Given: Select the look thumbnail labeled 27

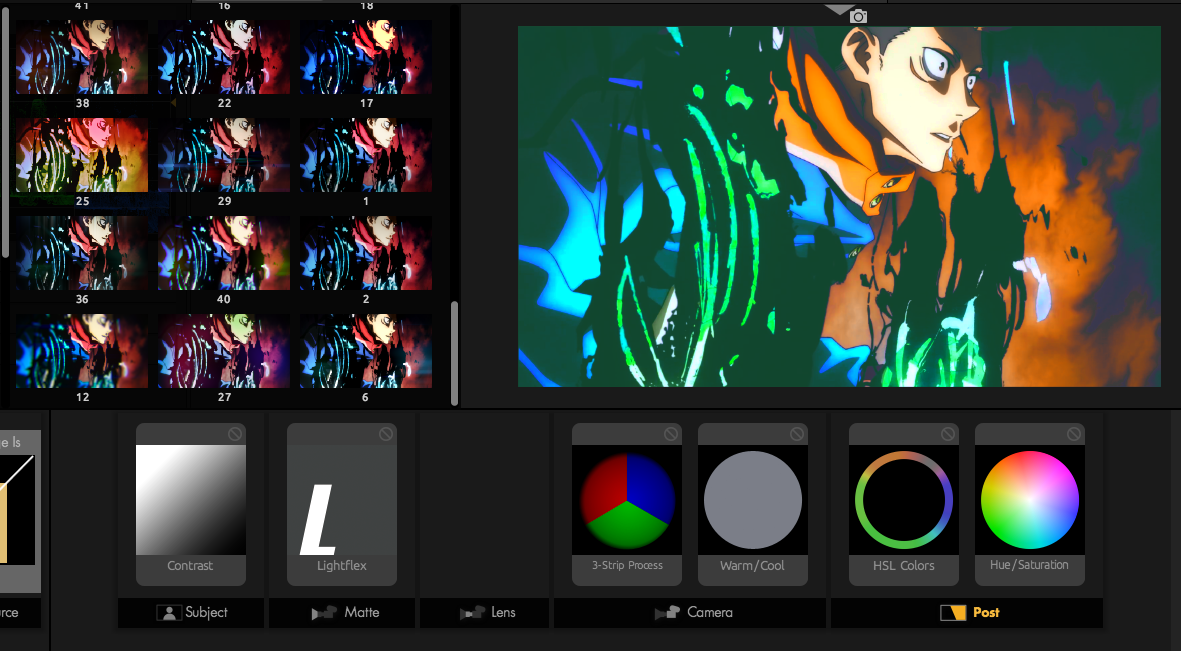Looking at the screenshot, I should (224, 351).
